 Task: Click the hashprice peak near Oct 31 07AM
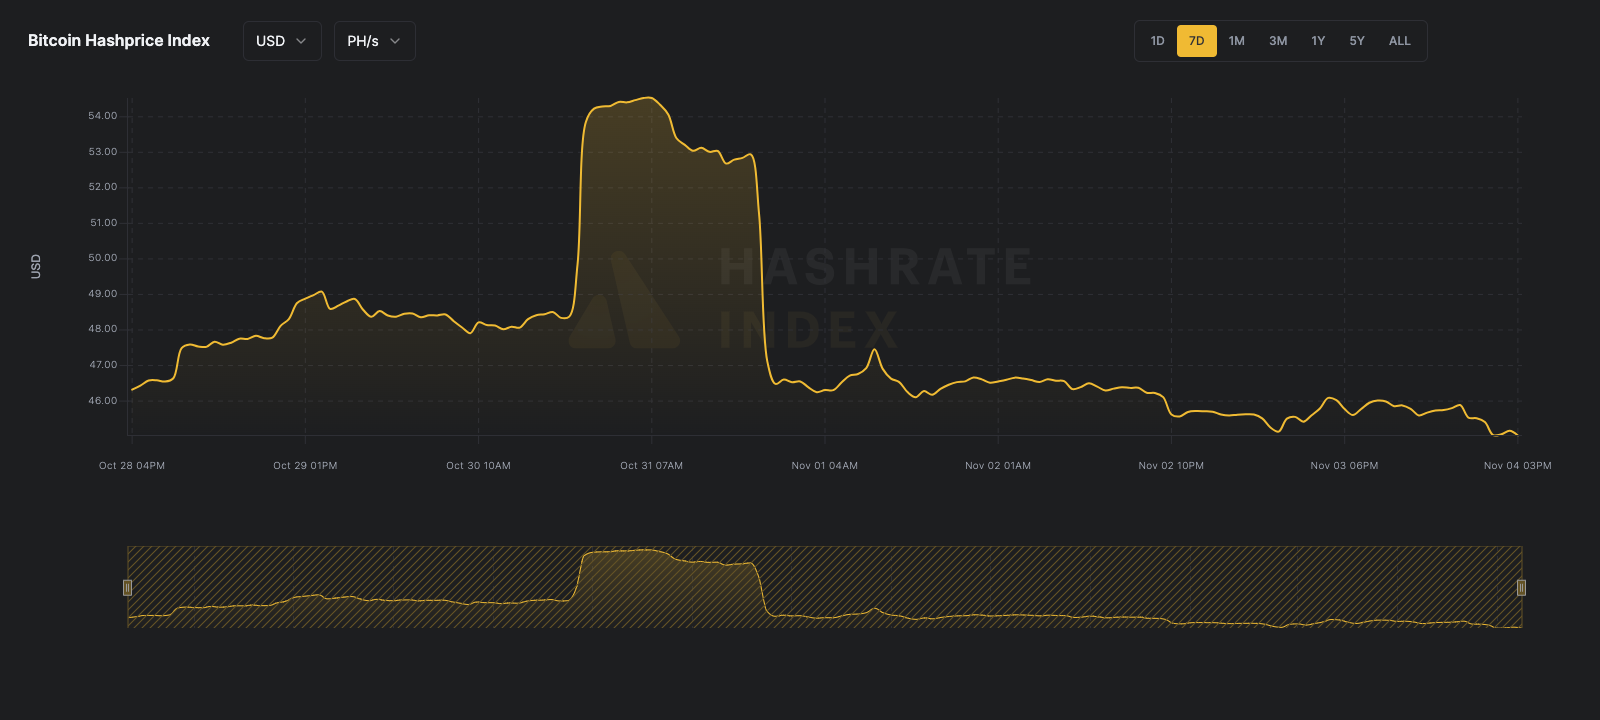click(x=651, y=98)
